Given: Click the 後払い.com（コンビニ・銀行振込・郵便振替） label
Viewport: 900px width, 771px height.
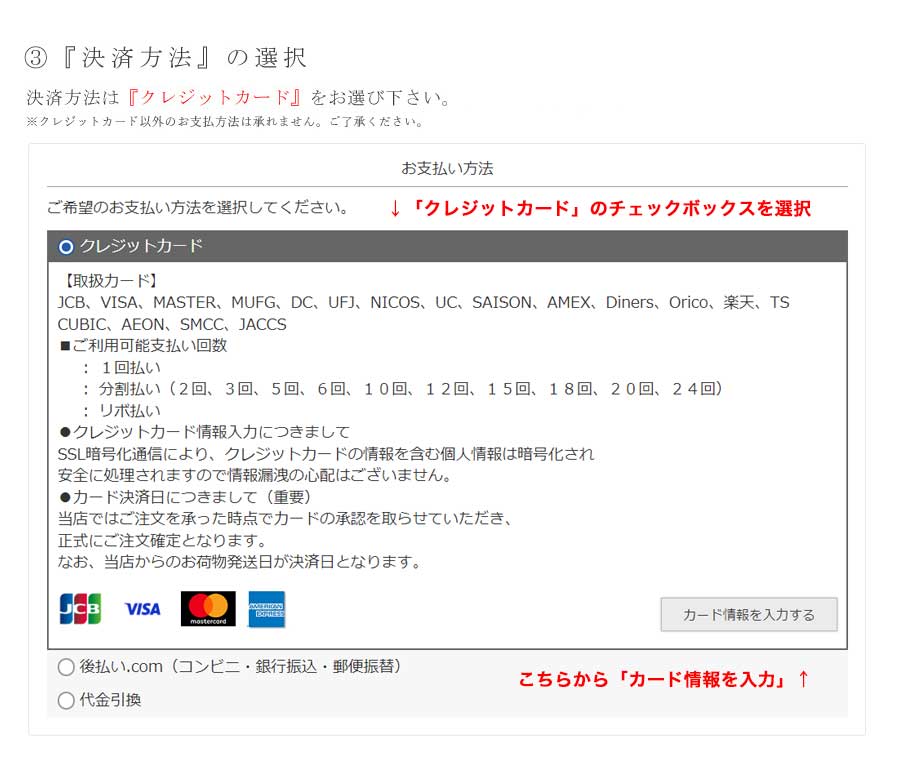Looking at the screenshot, I should 240,666.
